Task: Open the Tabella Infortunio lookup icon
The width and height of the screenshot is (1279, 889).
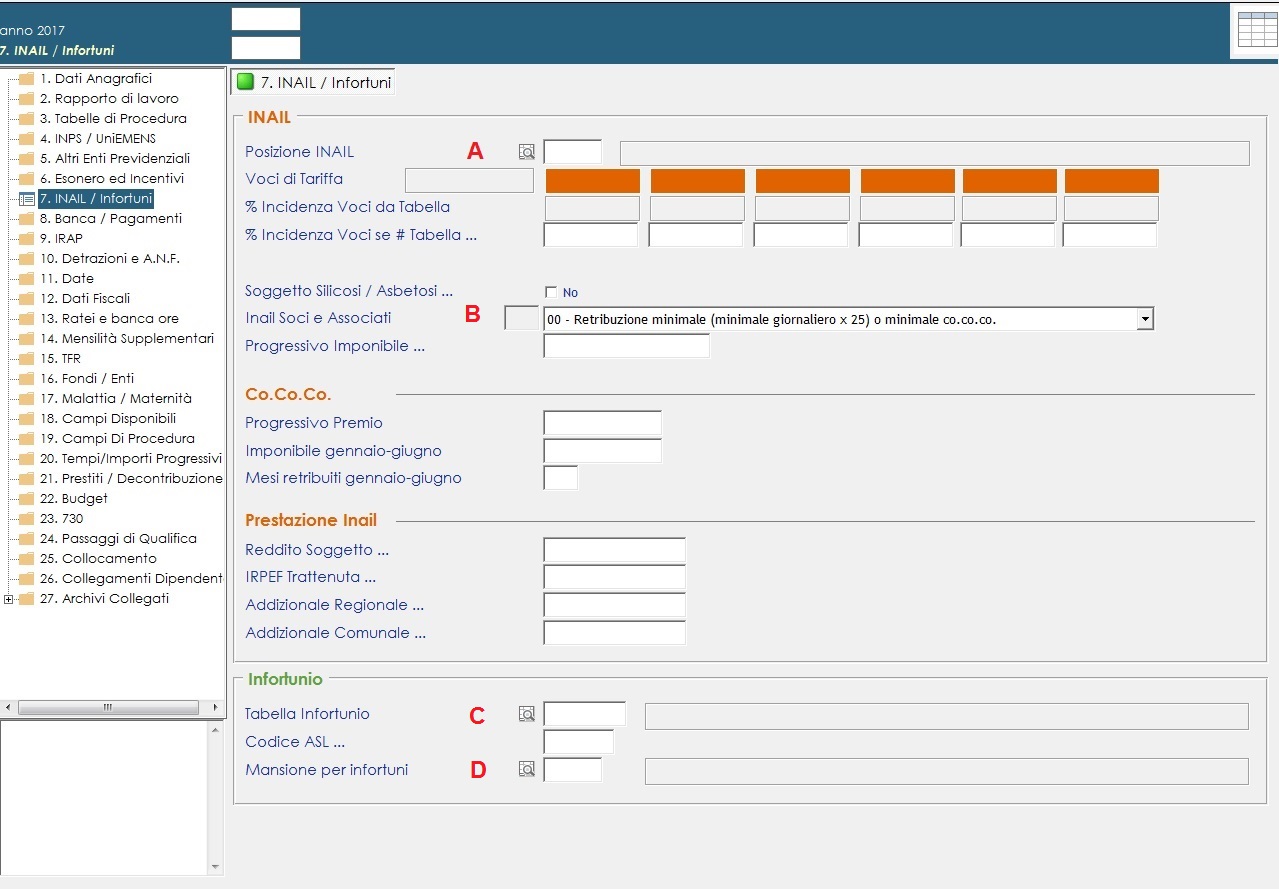Action: tap(526, 714)
